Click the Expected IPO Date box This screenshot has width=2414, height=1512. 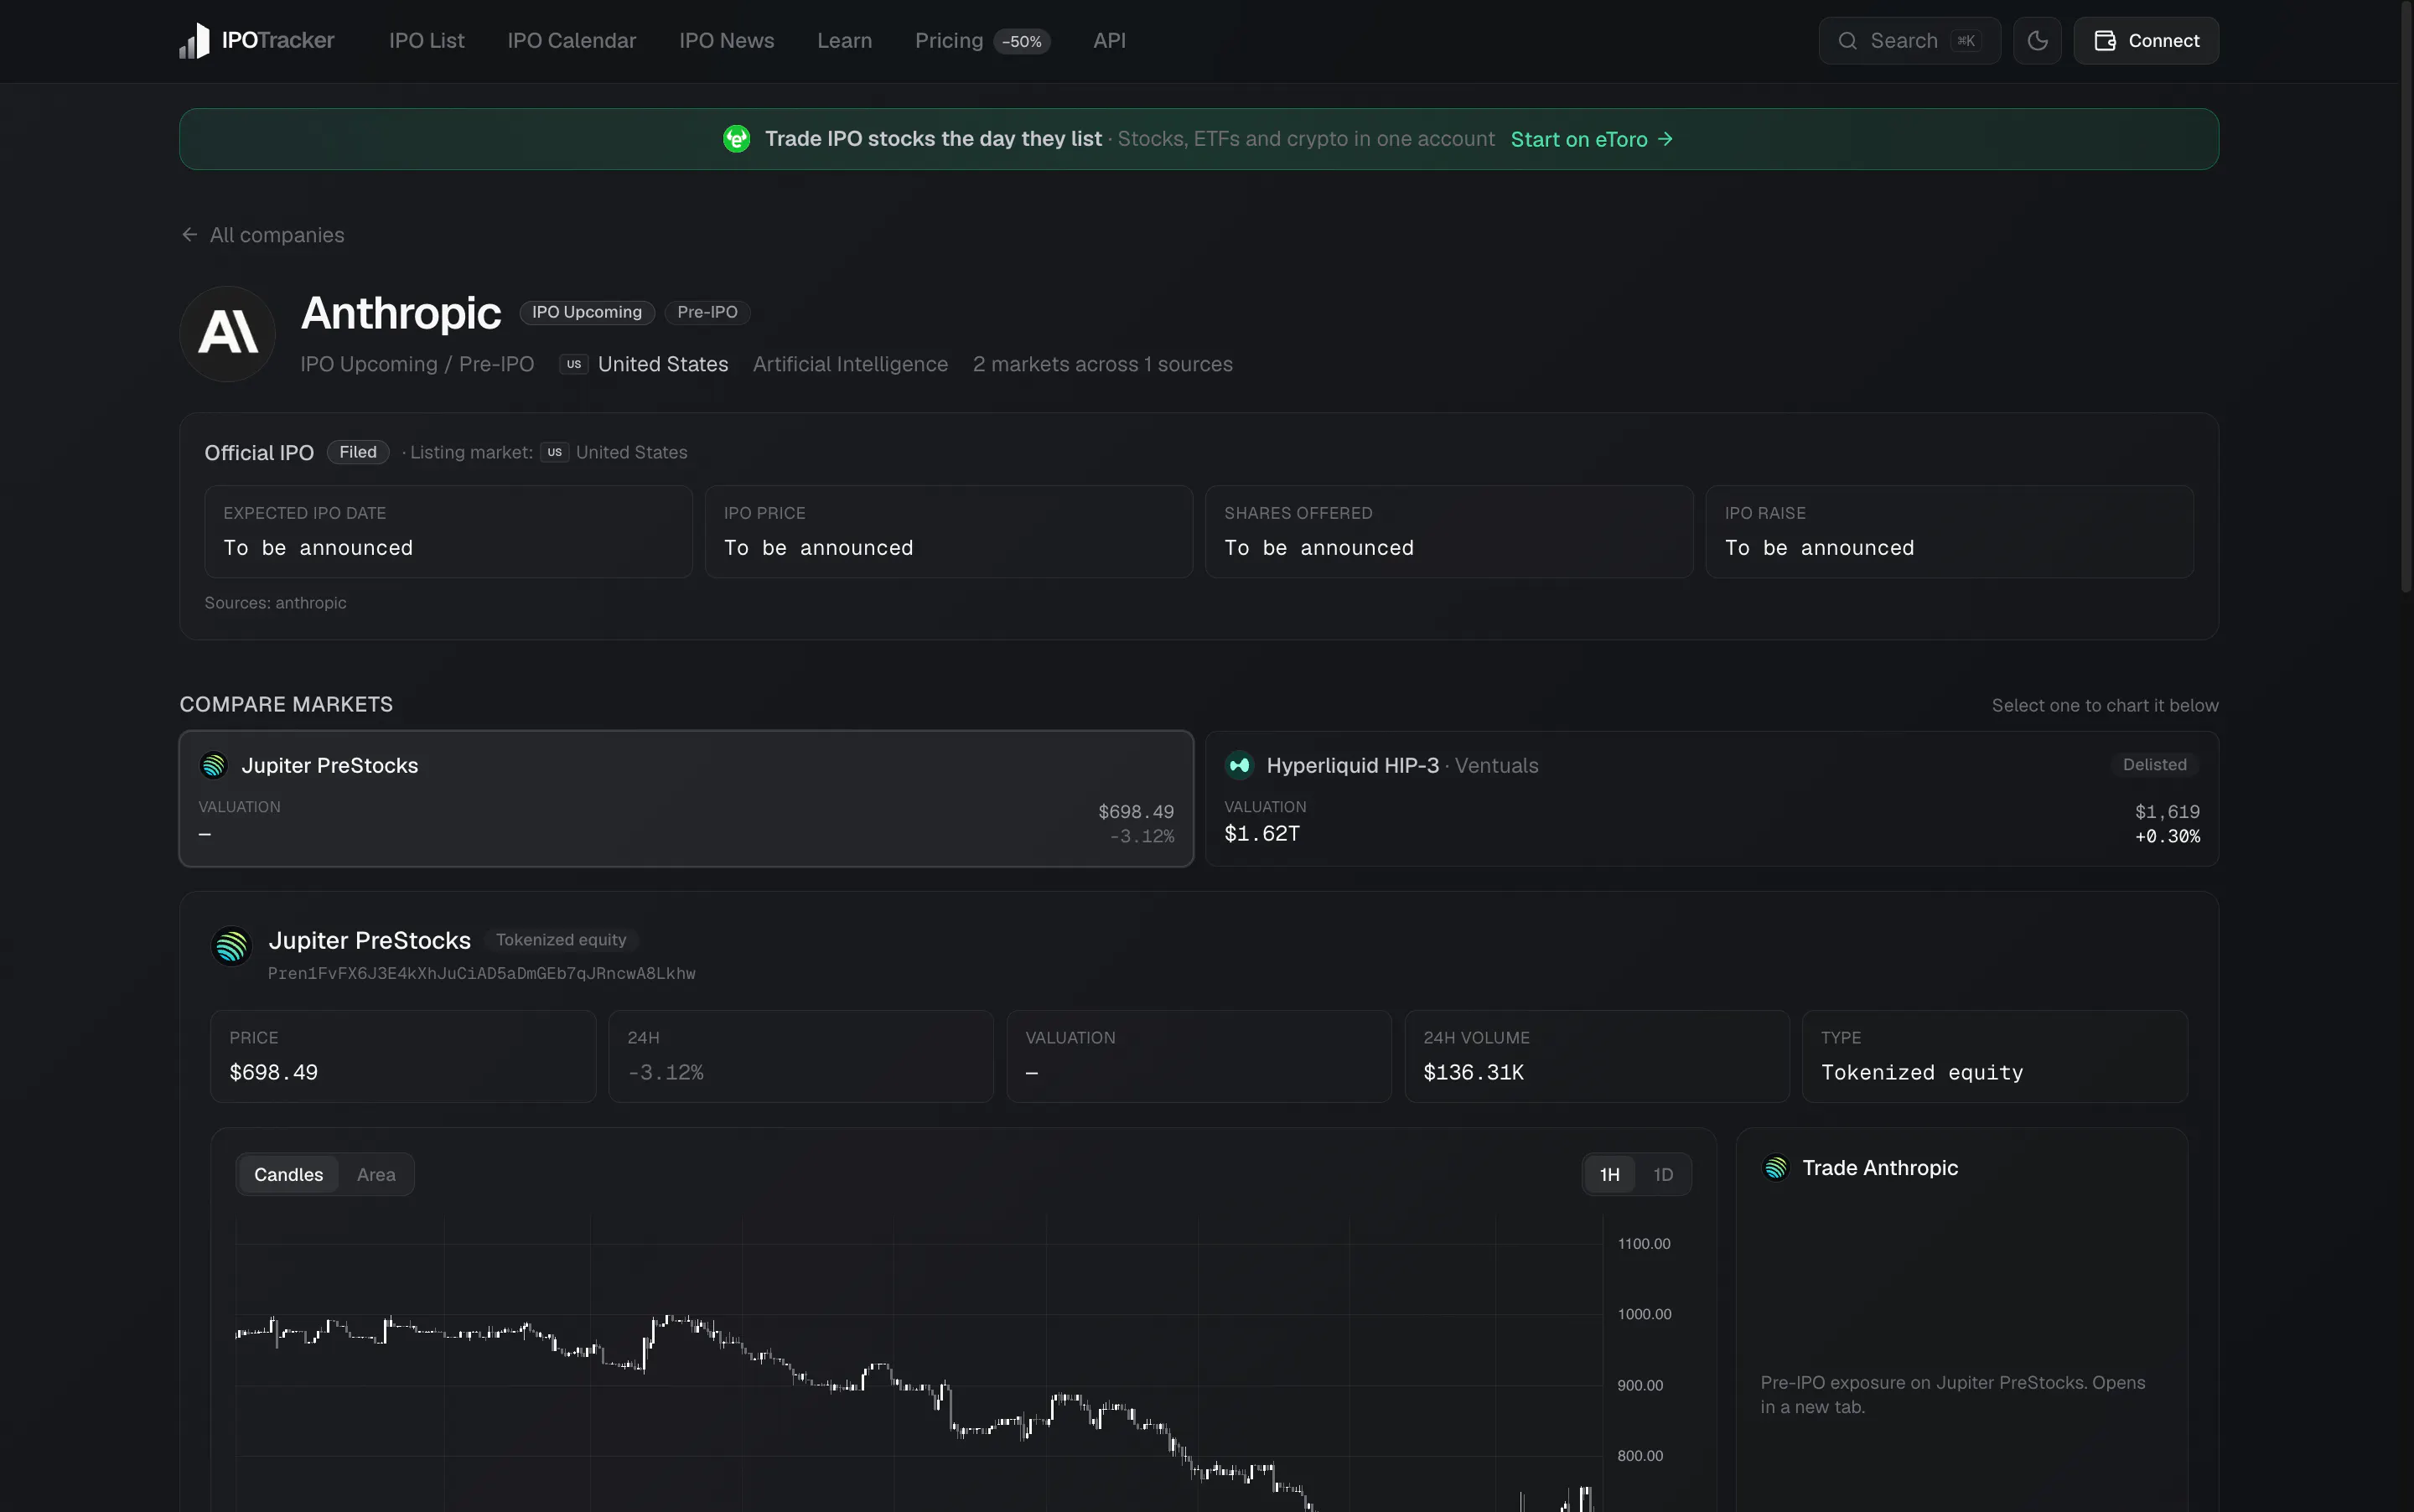coord(449,532)
